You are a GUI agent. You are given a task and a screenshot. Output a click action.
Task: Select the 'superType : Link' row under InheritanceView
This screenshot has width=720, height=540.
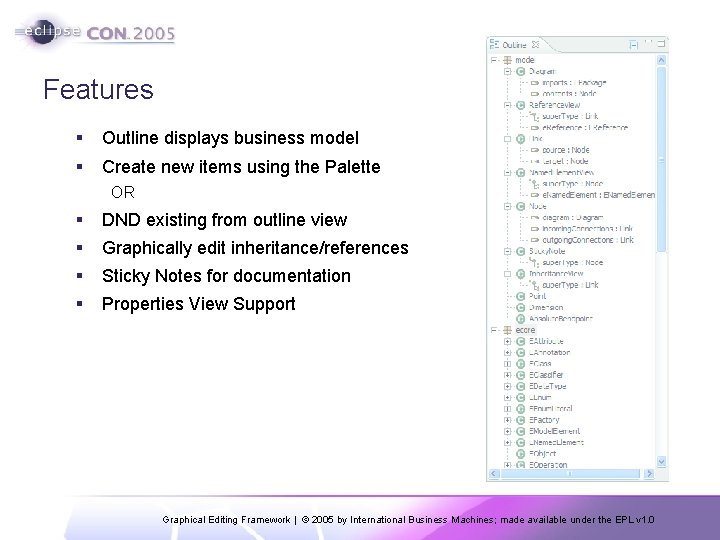(564, 285)
